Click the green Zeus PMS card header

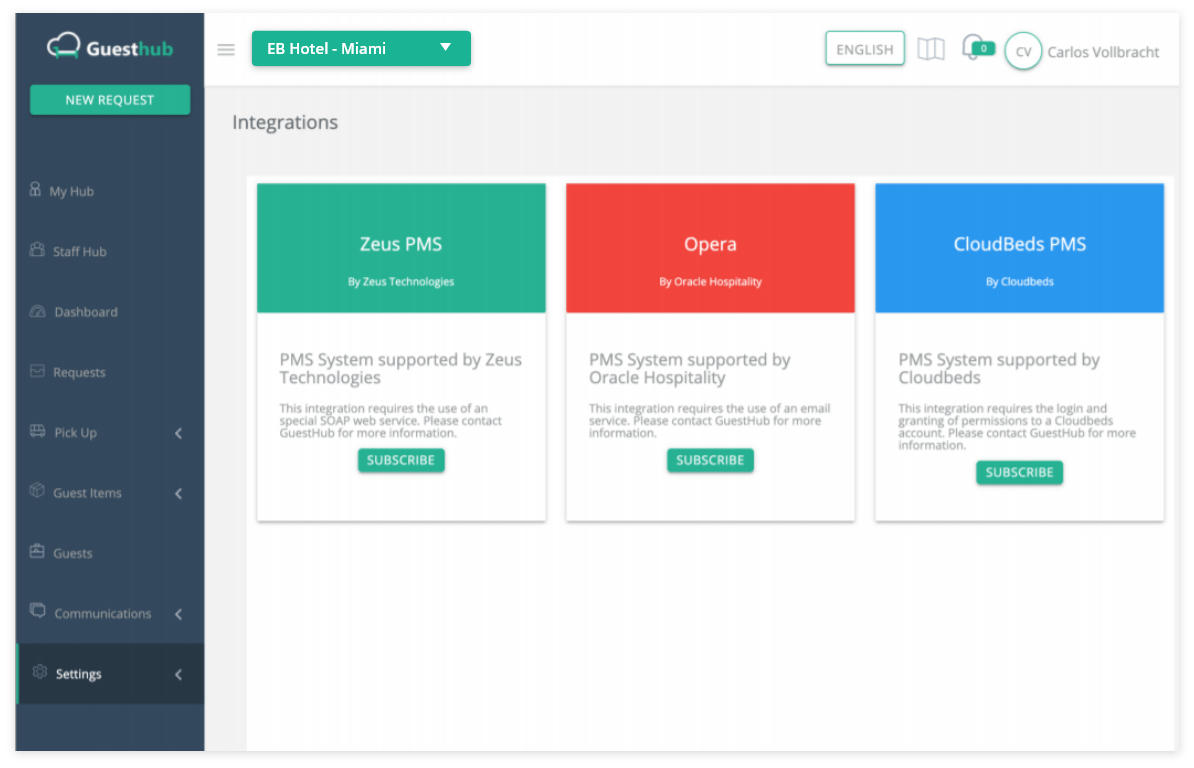coord(401,248)
